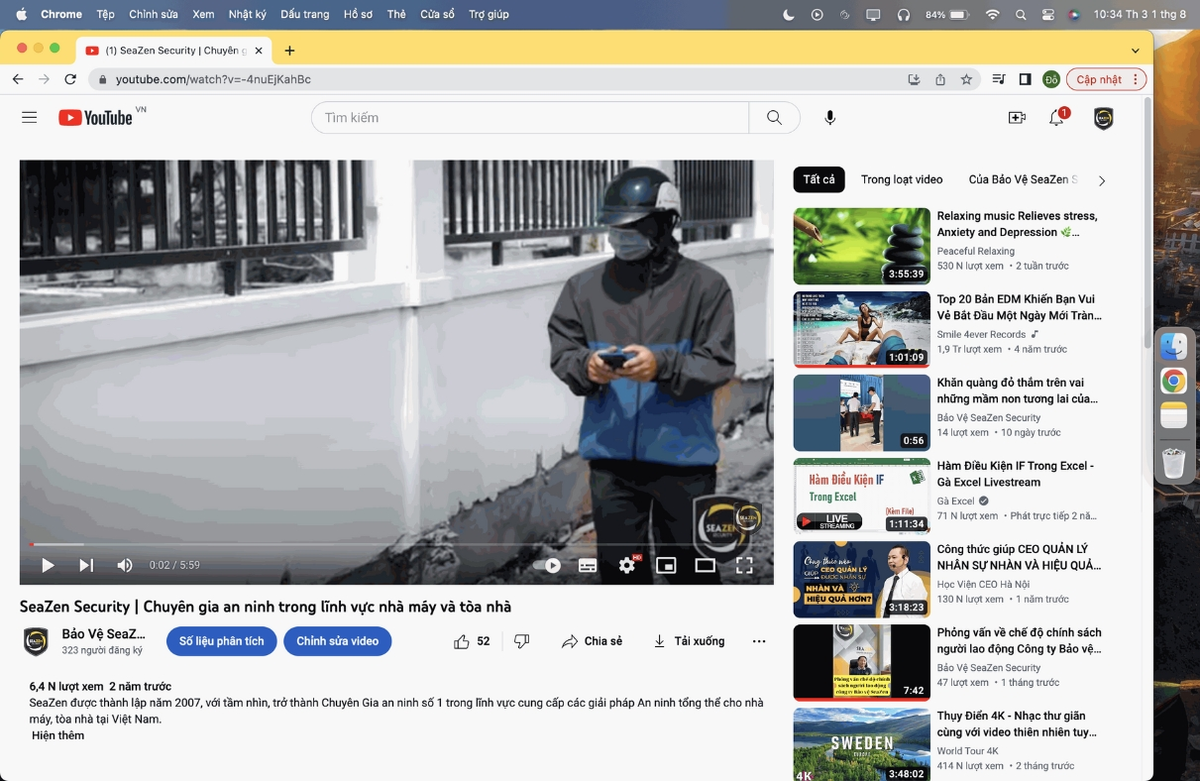Click the video progress bar
1200x781 pixels.
pyautogui.click(x=396, y=544)
